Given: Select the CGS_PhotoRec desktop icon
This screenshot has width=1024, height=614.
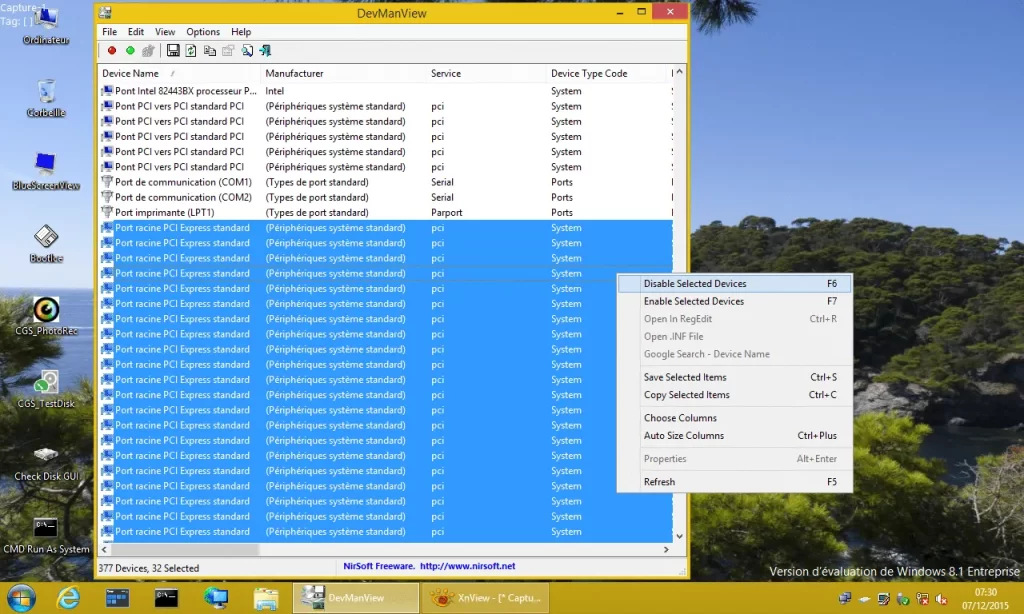Looking at the screenshot, I should tap(46, 316).
